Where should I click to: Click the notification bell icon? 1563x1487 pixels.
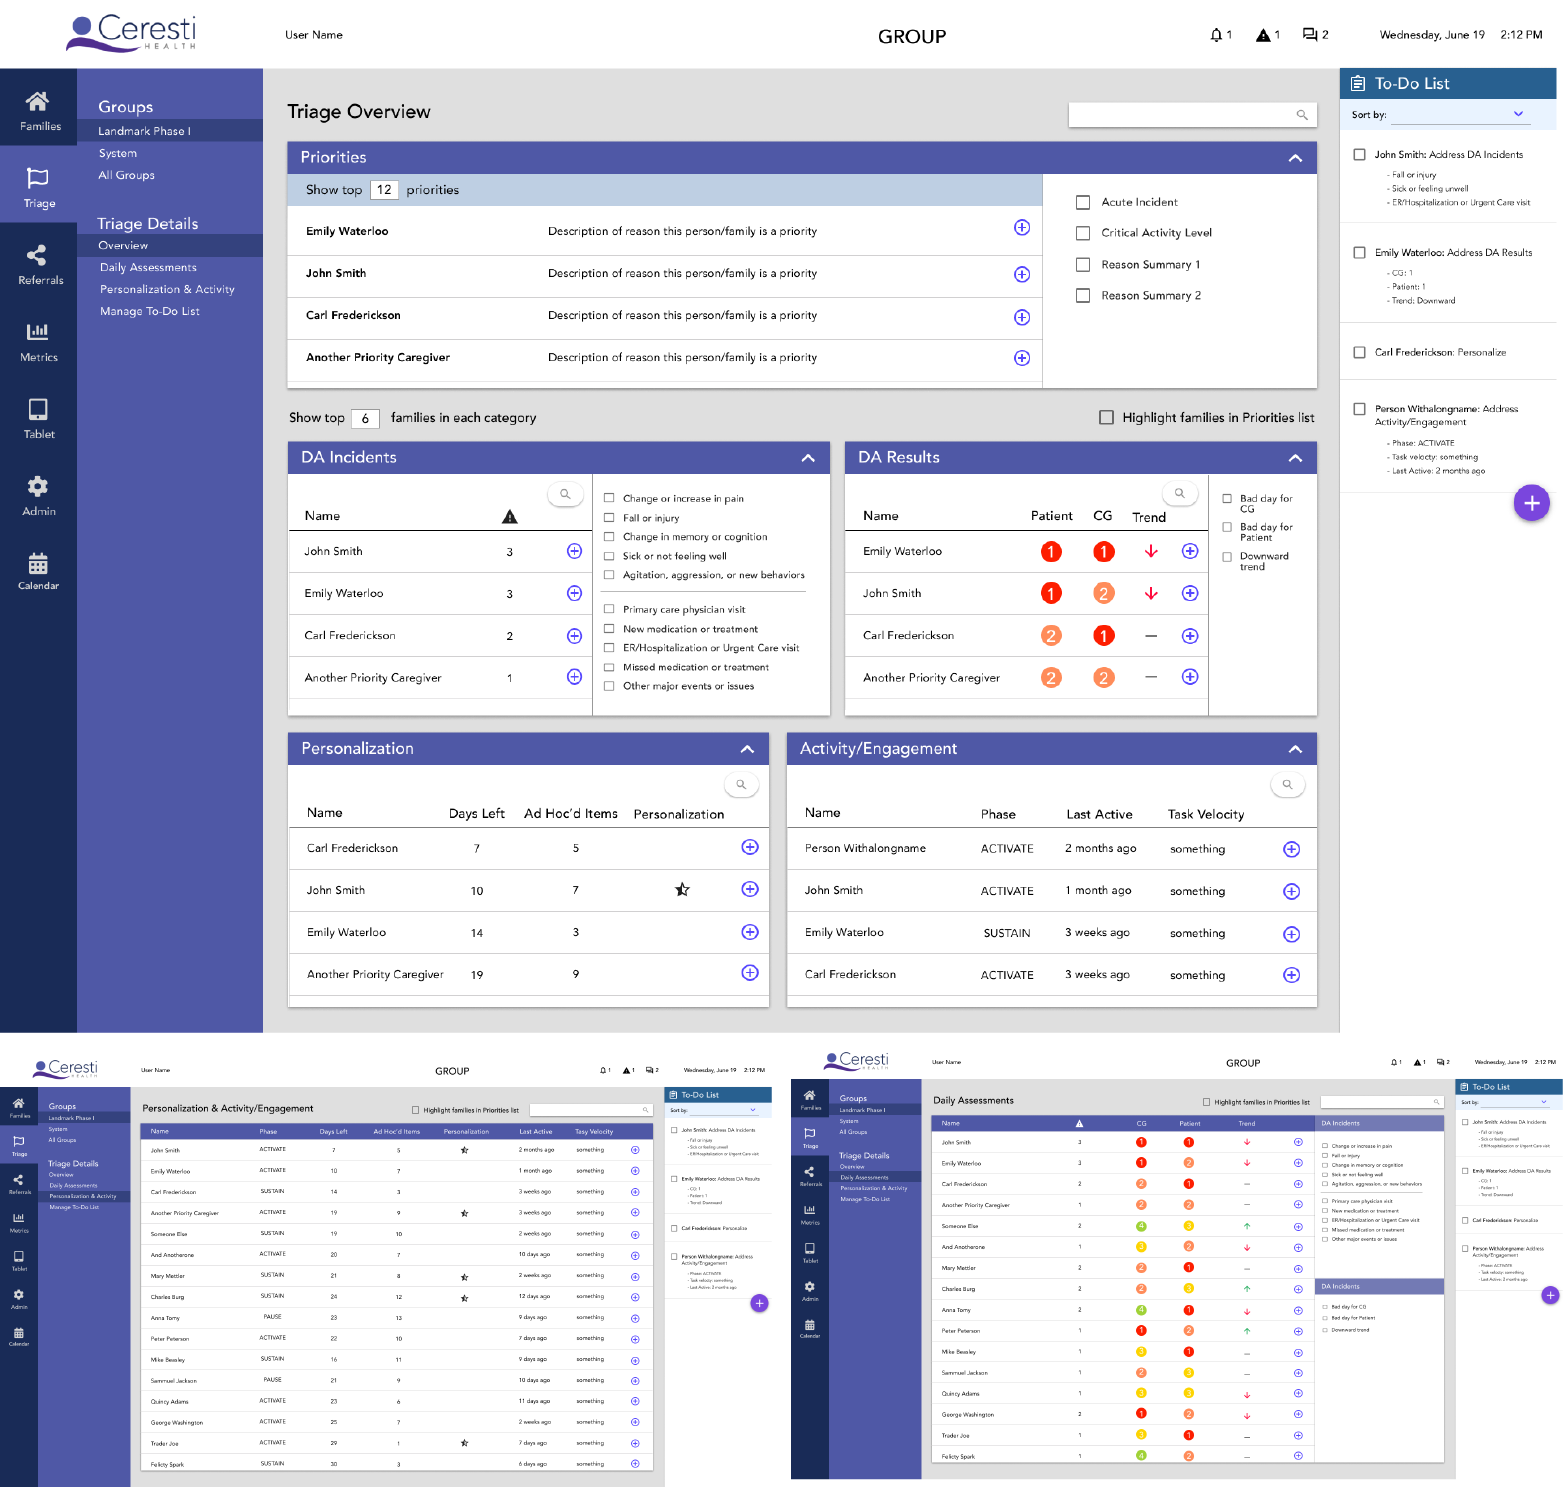click(1216, 35)
